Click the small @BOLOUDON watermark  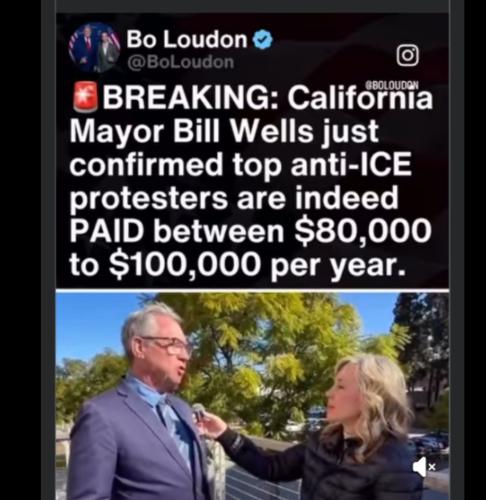(392, 85)
